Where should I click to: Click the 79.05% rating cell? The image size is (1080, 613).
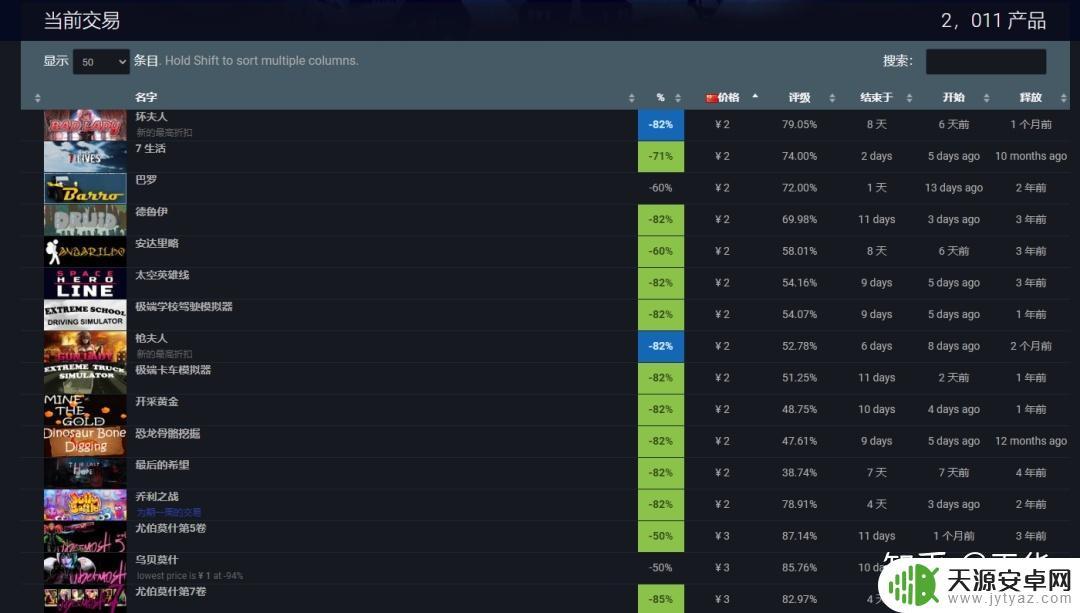pyautogui.click(x=799, y=125)
